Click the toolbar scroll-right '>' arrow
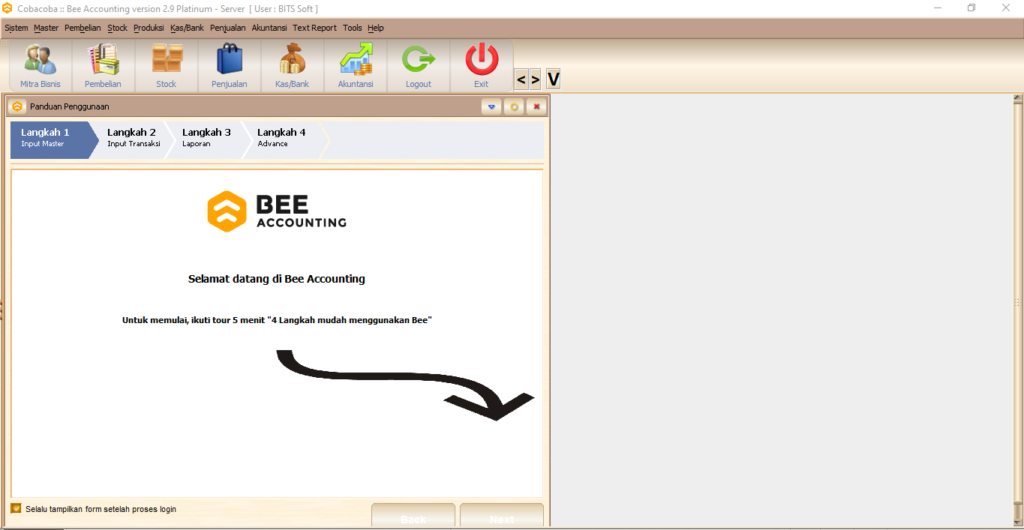1024x530 pixels. [535, 80]
